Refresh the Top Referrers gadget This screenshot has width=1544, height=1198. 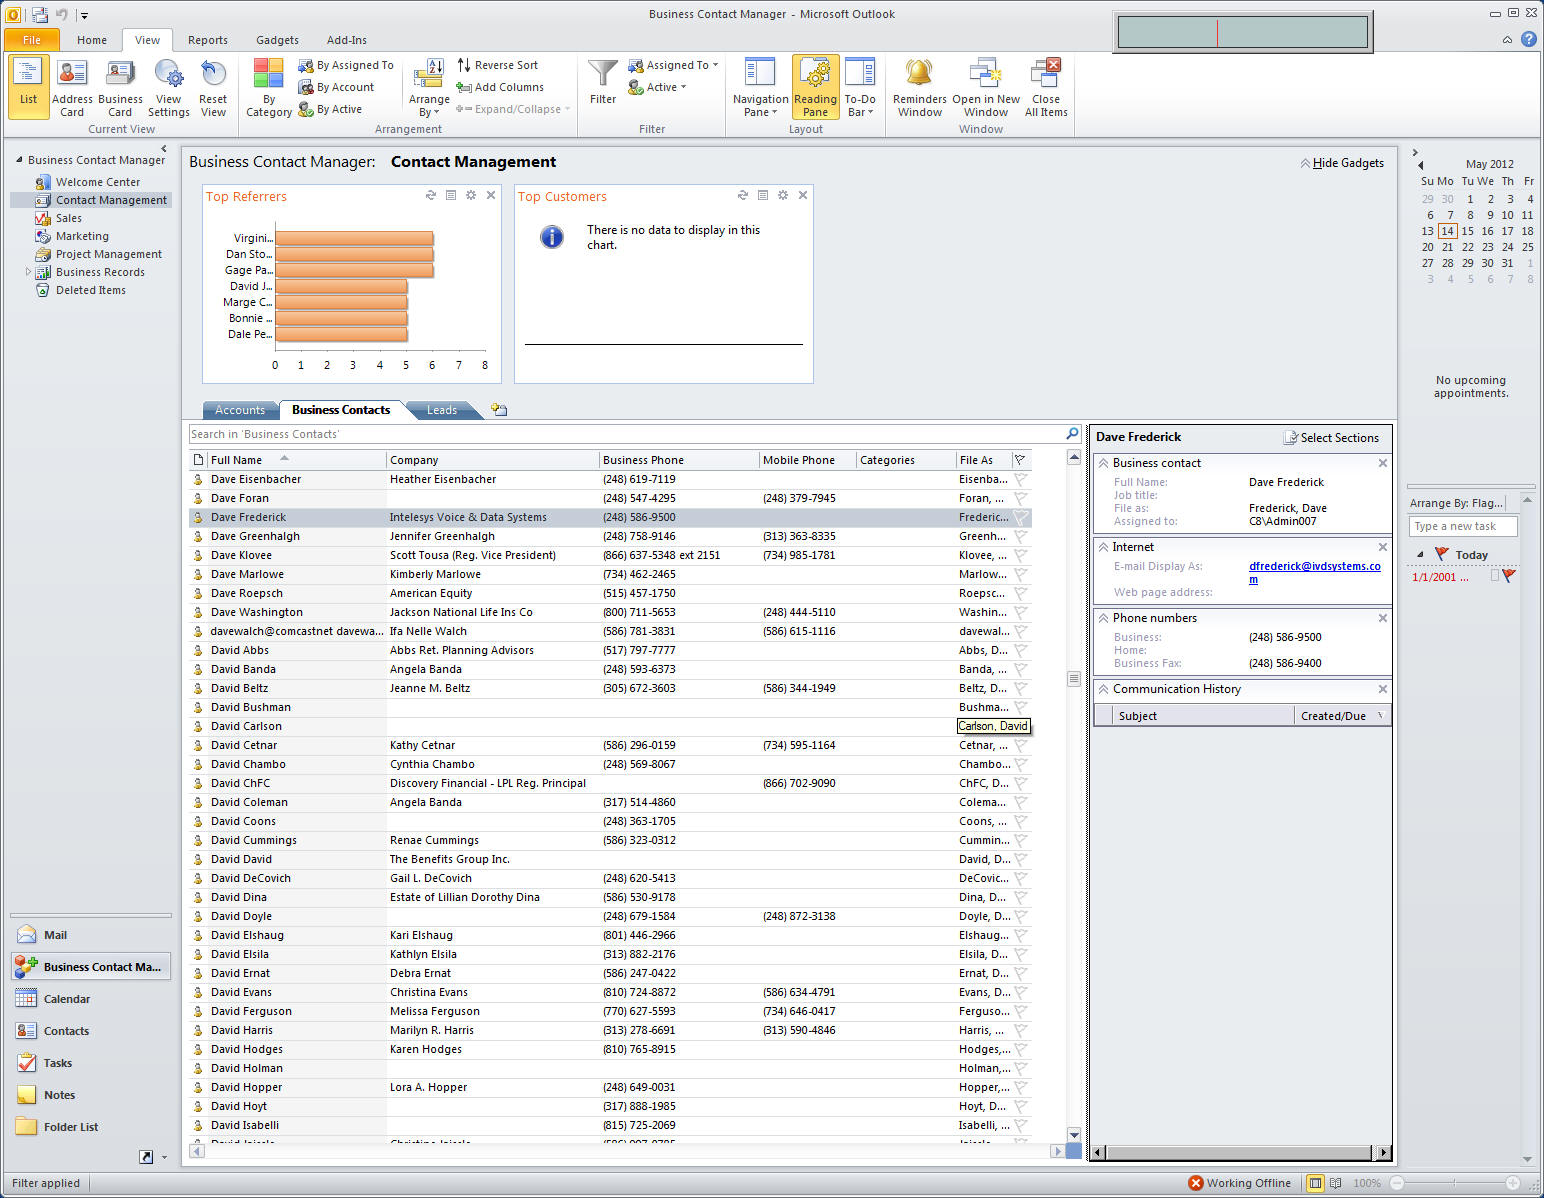[431, 196]
